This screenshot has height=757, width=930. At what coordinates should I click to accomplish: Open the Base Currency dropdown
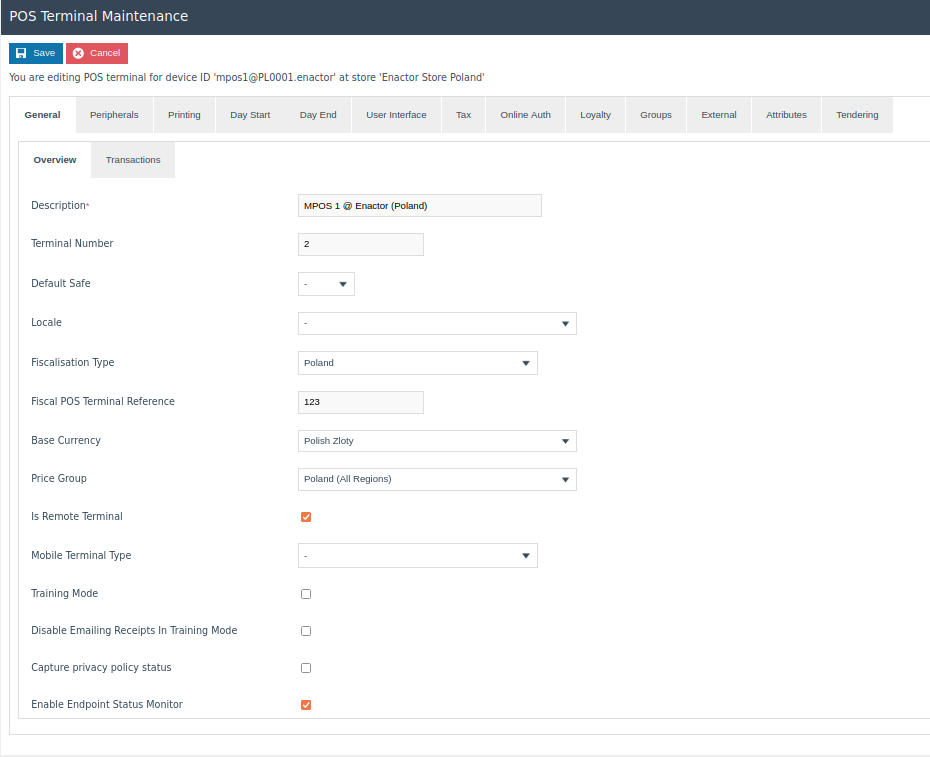(437, 441)
